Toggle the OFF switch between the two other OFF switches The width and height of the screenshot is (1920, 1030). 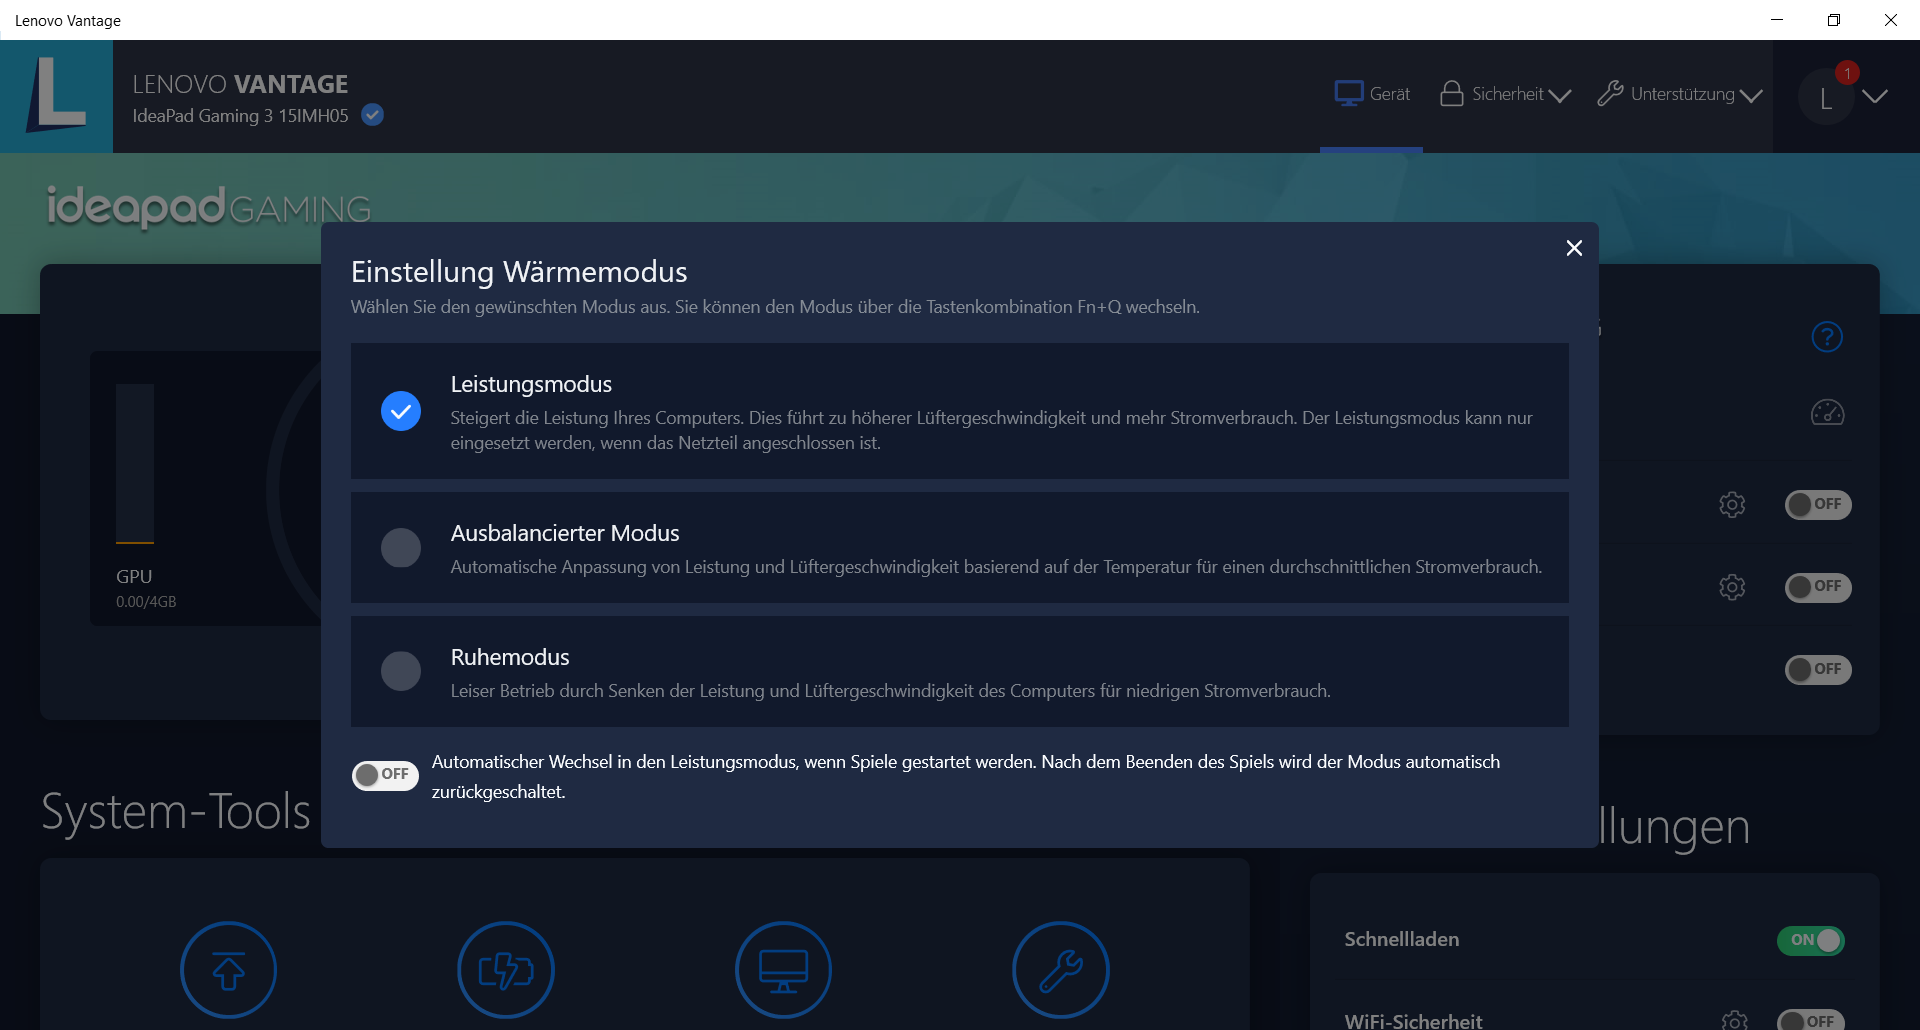point(1818,587)
